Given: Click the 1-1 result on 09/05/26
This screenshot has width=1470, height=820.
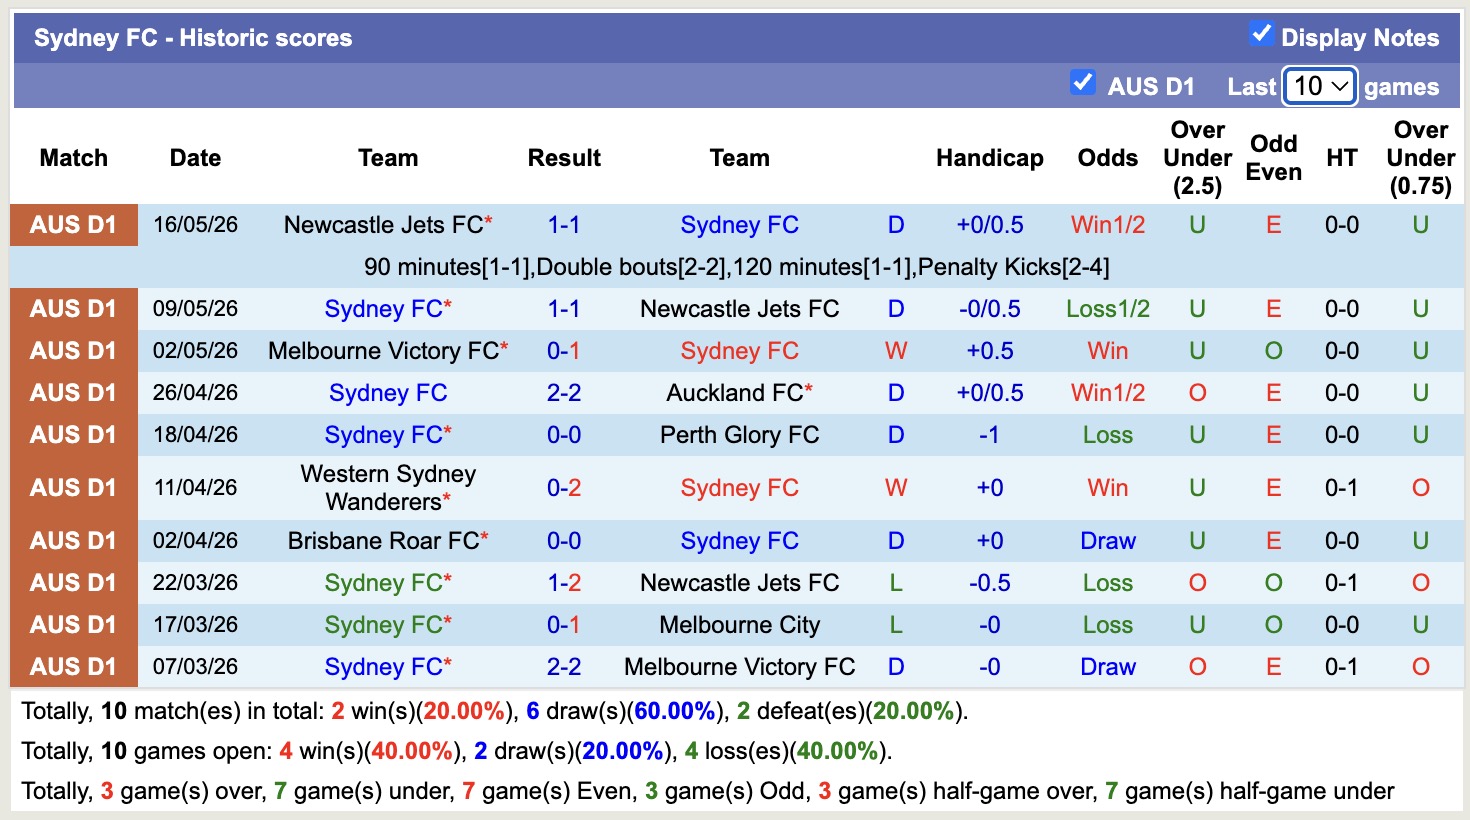Looking at the screenshot, I should point(564,309).
